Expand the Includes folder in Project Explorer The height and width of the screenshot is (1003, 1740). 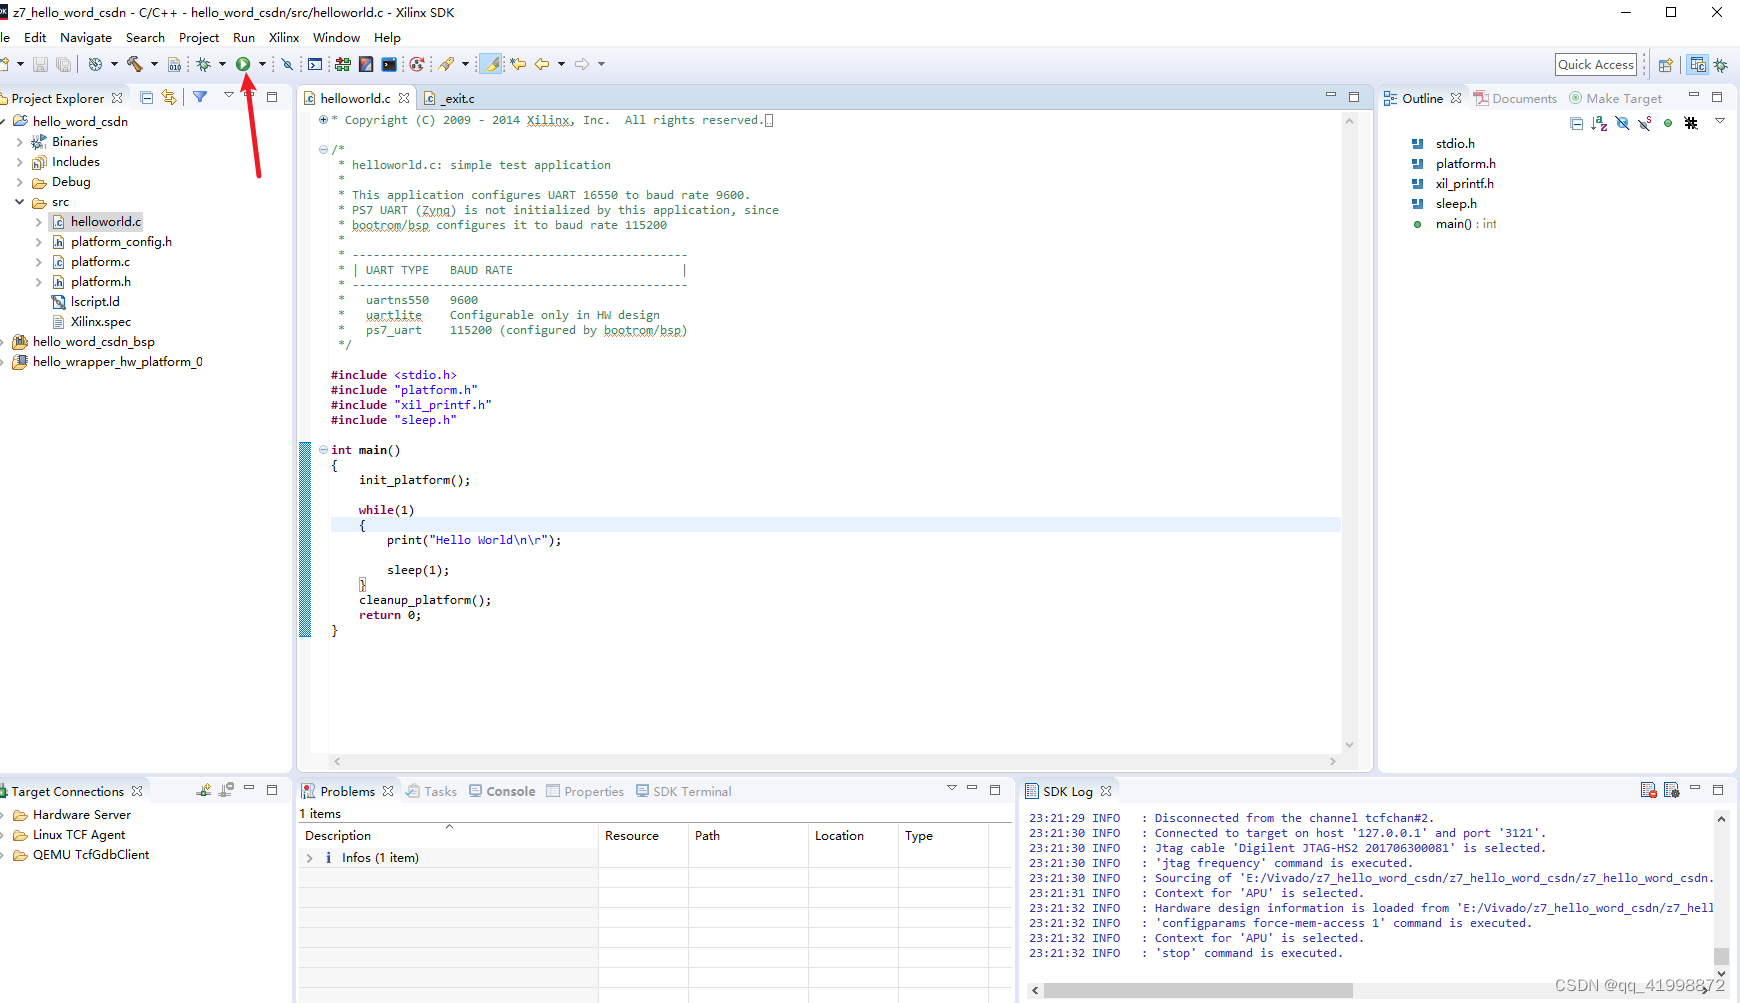(x=19, y=161)
